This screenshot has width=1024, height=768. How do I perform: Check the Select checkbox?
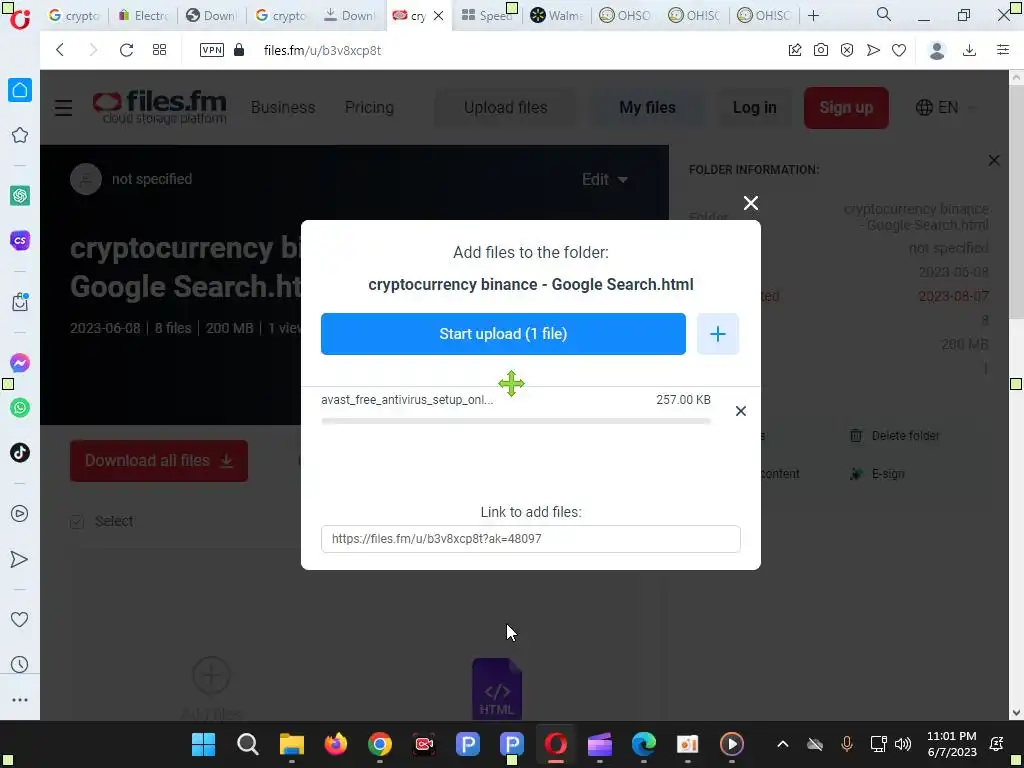pos(77,521)
